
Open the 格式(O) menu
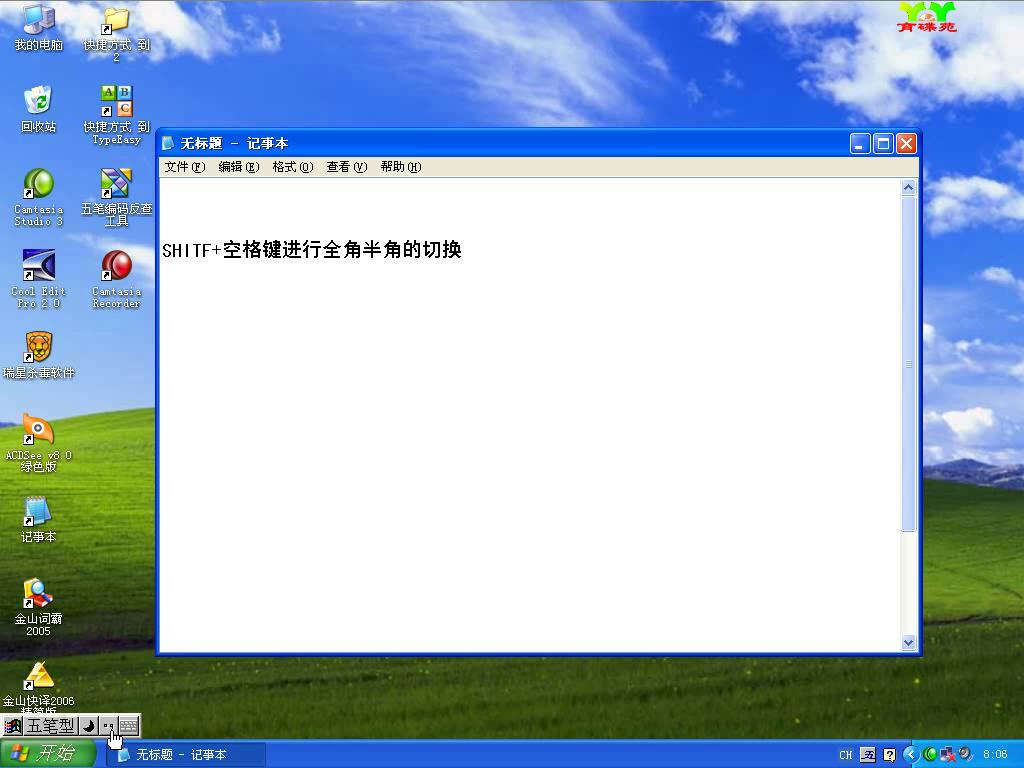[x=293, y=167]
